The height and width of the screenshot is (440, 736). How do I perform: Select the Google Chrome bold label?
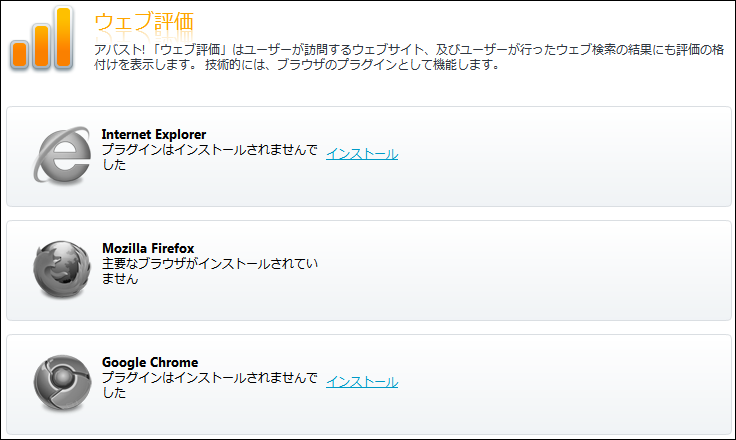pos(150,362)
